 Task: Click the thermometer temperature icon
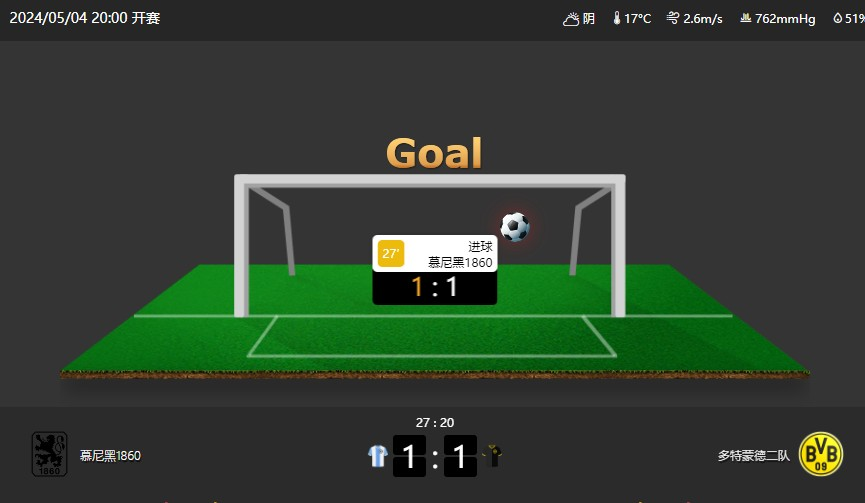tap(617, 18)
